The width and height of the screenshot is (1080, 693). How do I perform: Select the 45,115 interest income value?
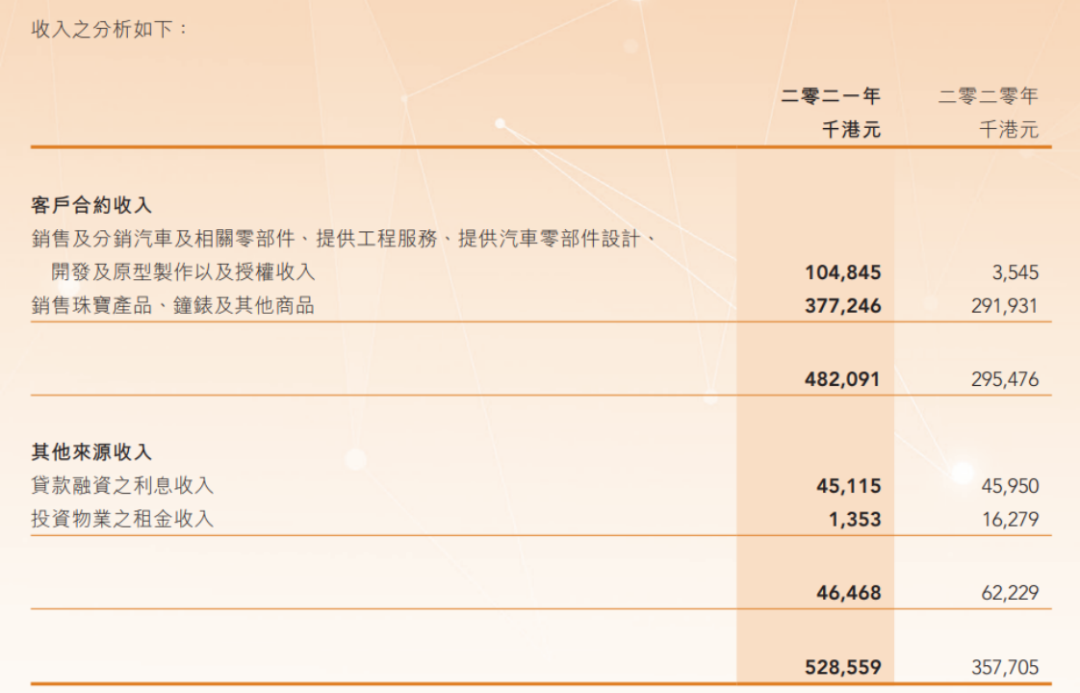849,486
